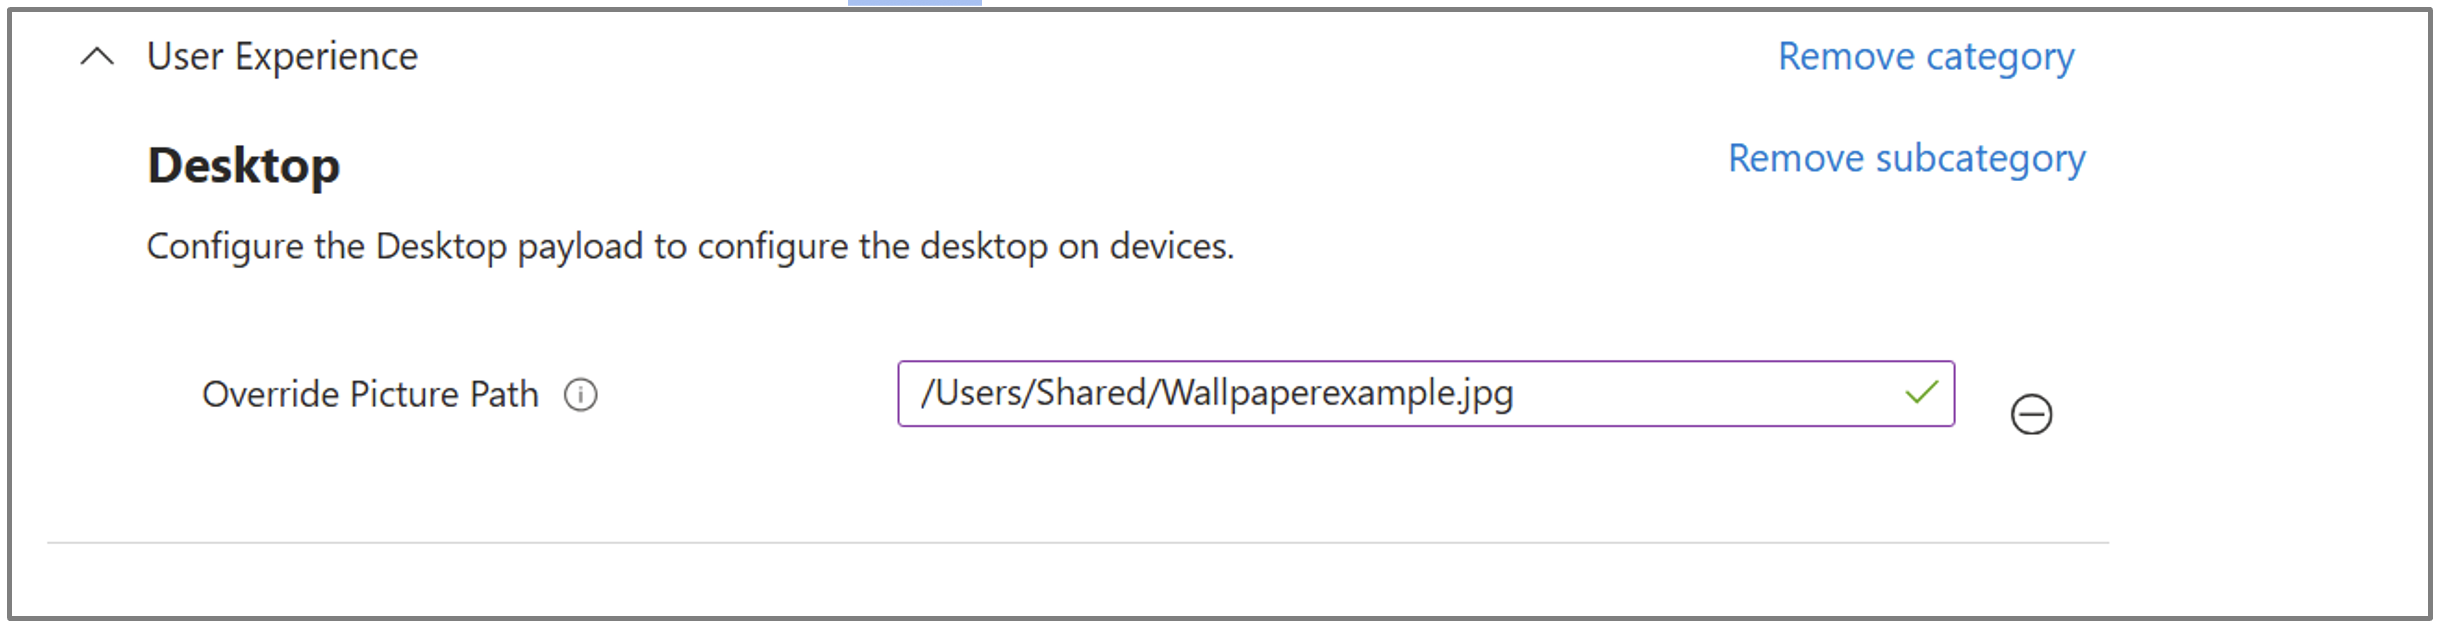Collapse the User Experience category chevron
Viewport: 2440px width, 626px height.
pos(97,57)
